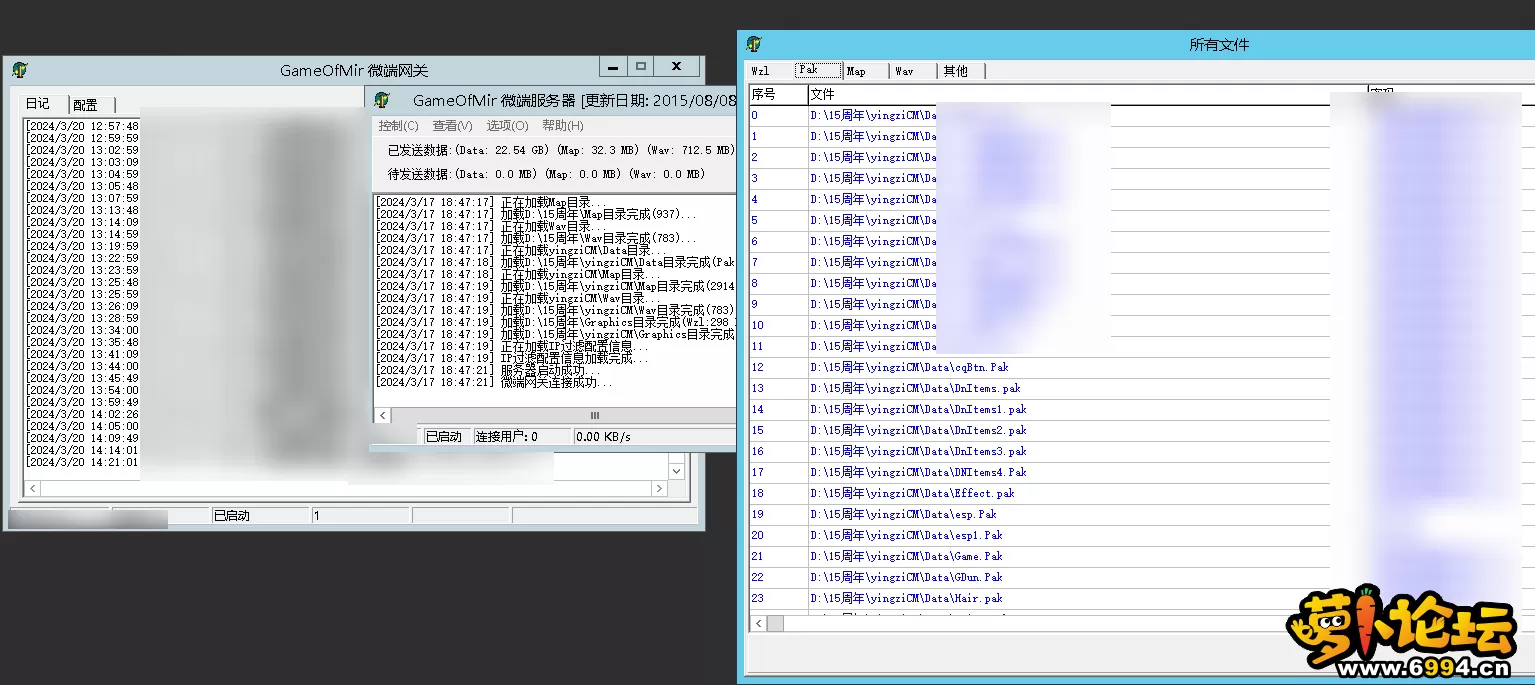The width and height of the screenshot is (1535, 685).
Task: Click the 正在加载IP过滤配置信息 log line
Action: click(512, 346)
